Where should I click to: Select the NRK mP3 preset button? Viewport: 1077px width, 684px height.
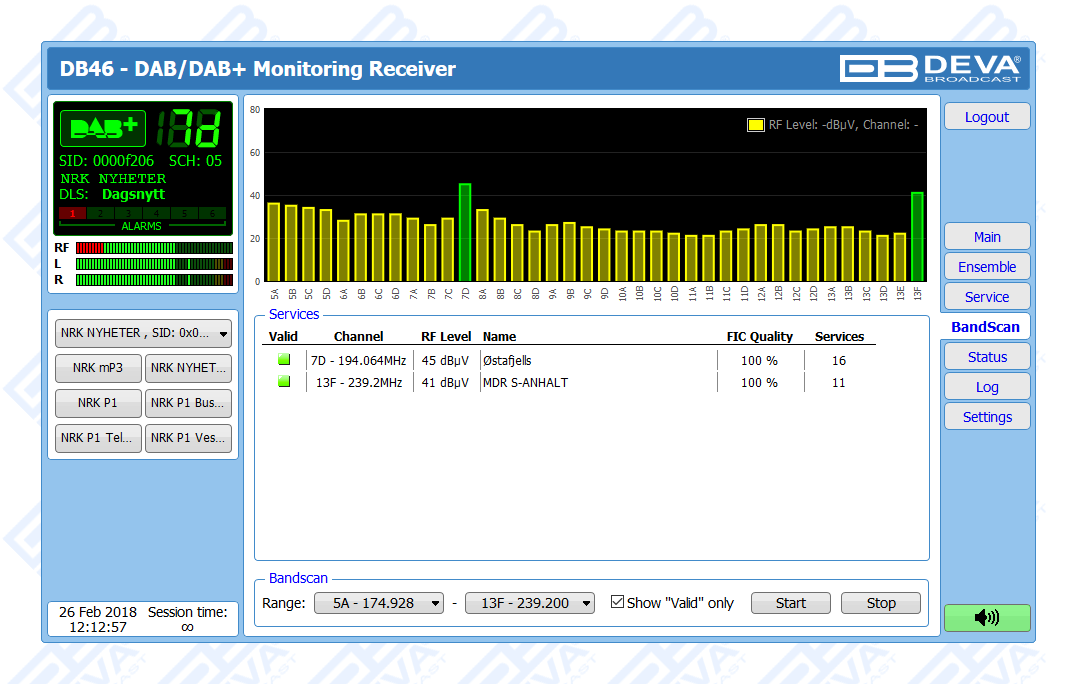pos(98,368)
